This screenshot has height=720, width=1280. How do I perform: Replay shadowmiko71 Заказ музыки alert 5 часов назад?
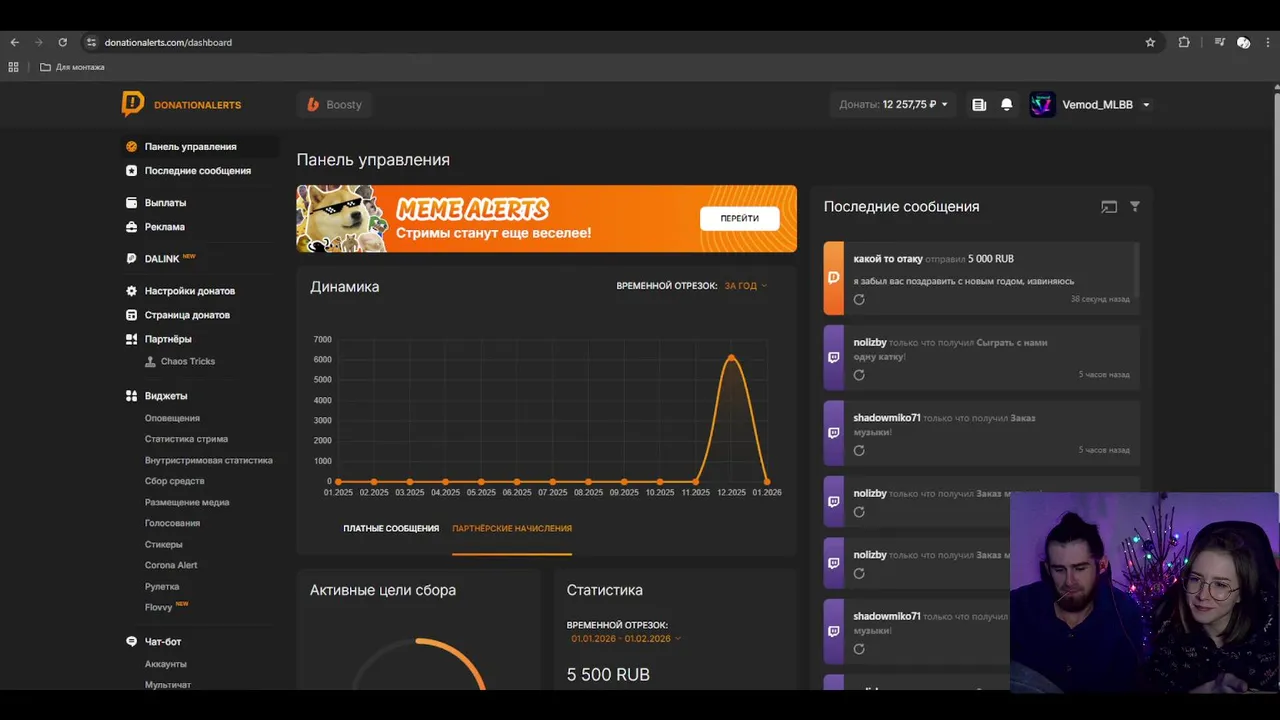[x=859, y=451]
